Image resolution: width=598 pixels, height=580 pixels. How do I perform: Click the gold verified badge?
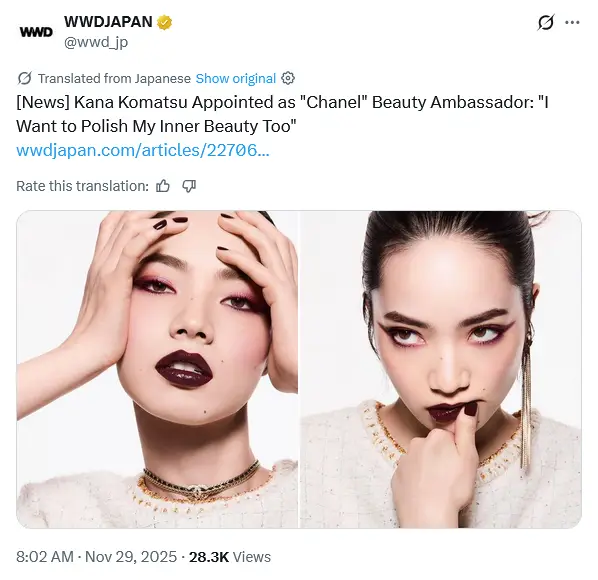point(164,22)
